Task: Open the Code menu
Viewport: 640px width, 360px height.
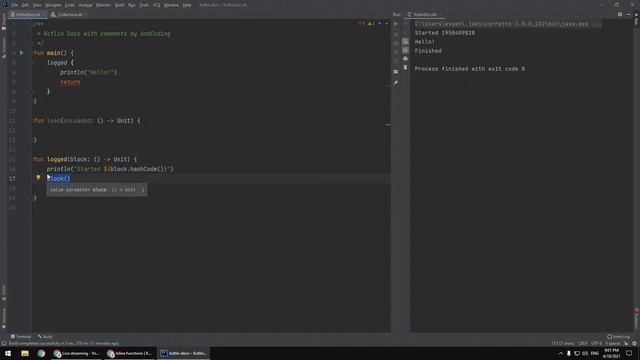Action: (x=70, y=5)
